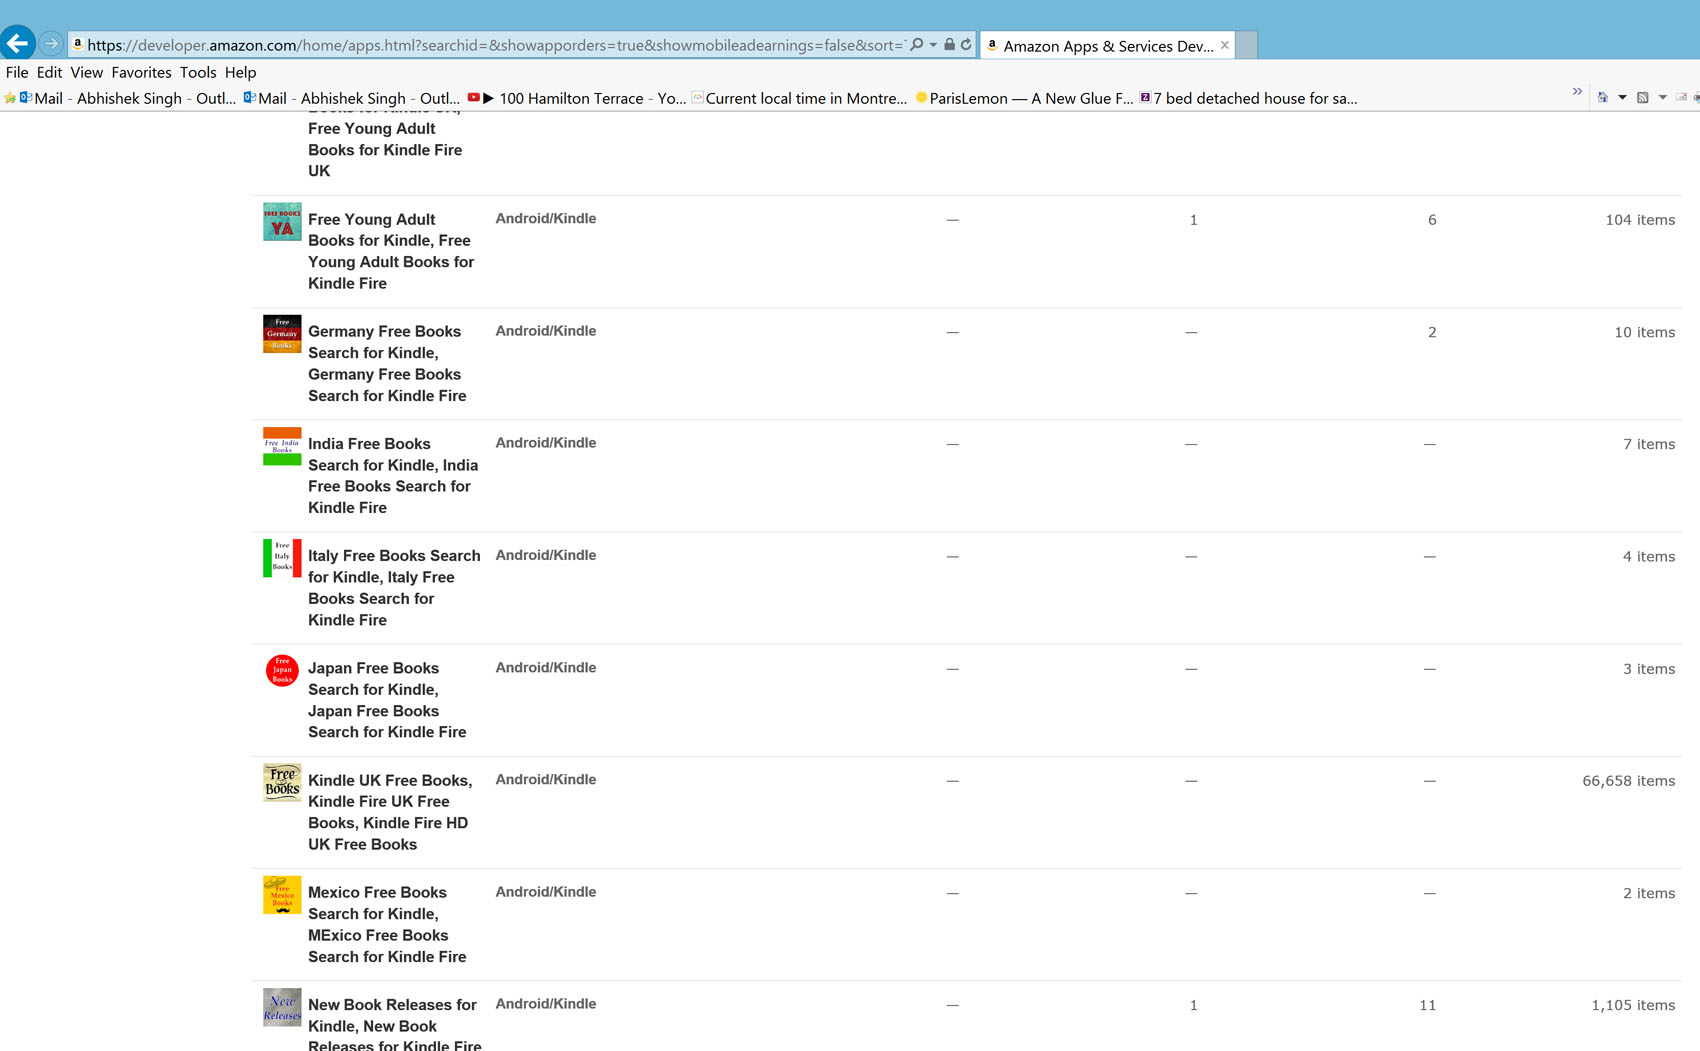Open the Home button dropdown arrow
Viewport: 1700px width, 1051px height.
coord(1622,98)
